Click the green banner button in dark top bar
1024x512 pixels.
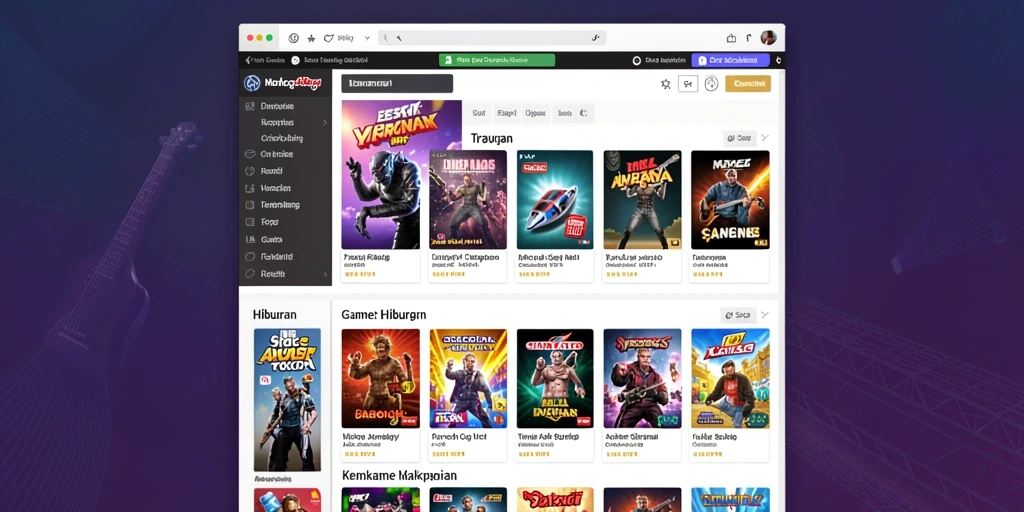pos(497,60)
